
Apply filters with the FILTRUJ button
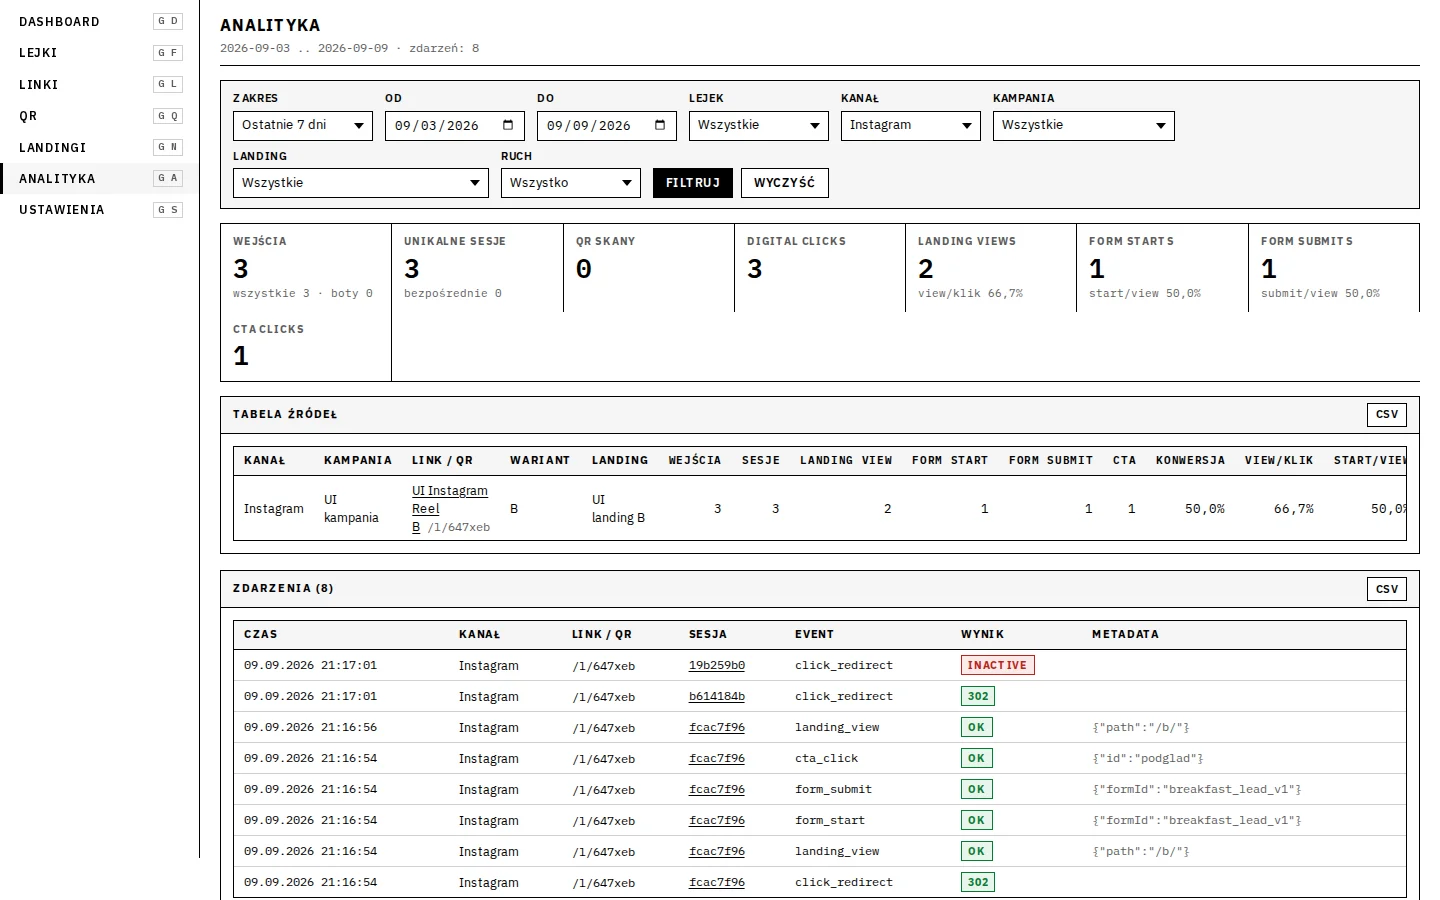click(693, 183)
